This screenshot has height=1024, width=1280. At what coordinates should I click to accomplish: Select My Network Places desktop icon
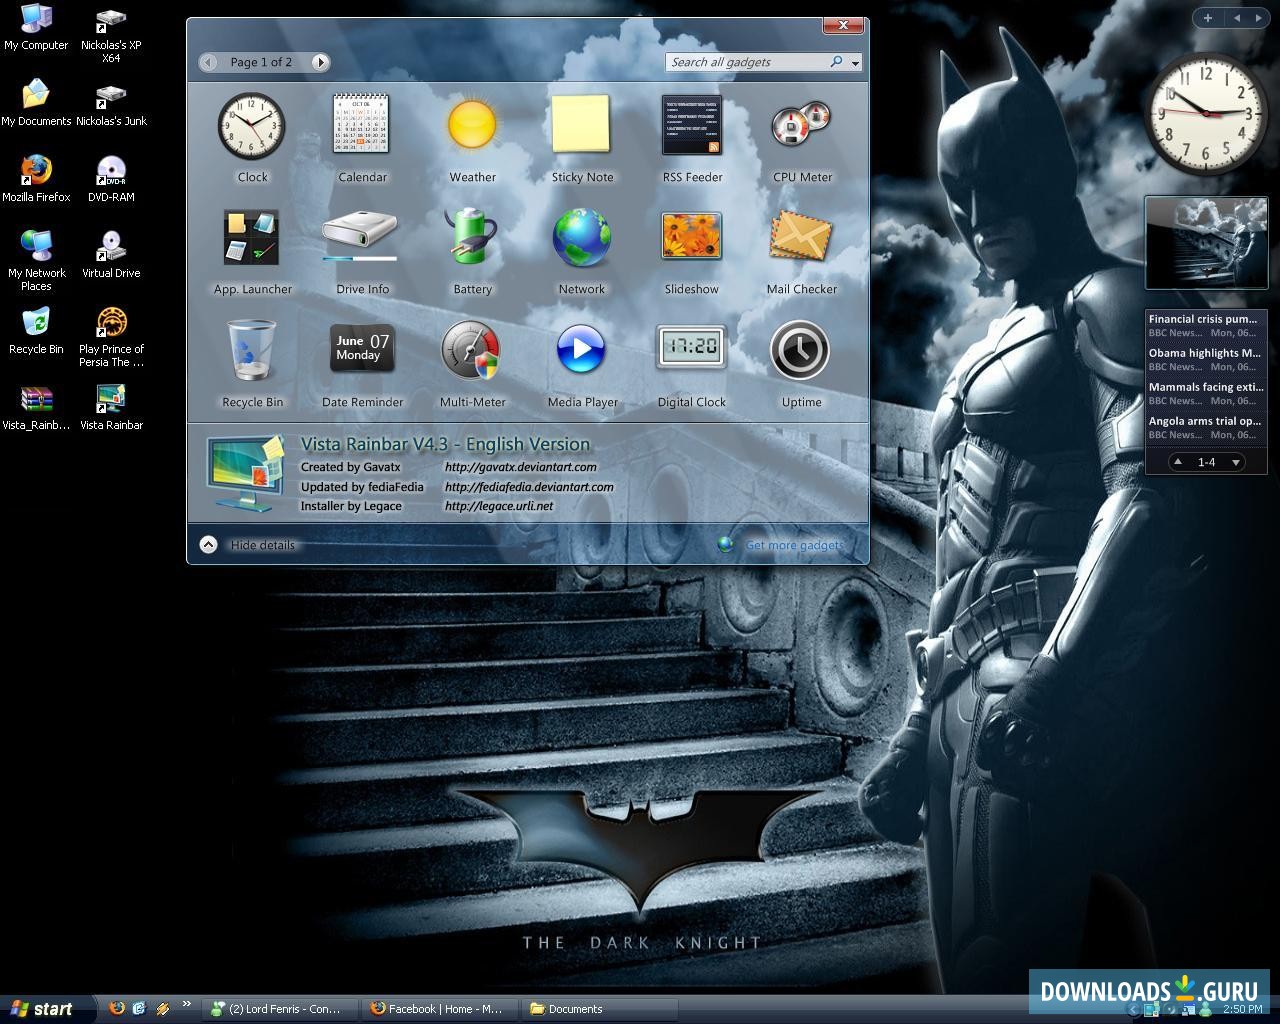tap(36, 262)
